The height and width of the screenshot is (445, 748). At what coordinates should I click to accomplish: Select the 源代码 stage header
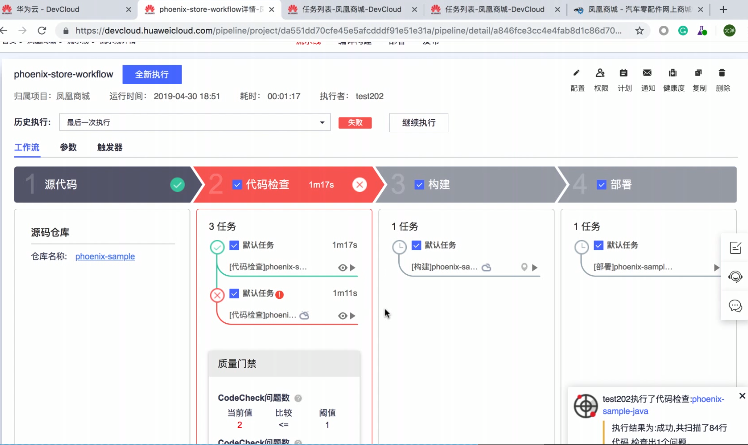pyautogui.click(x=103, y=185)
